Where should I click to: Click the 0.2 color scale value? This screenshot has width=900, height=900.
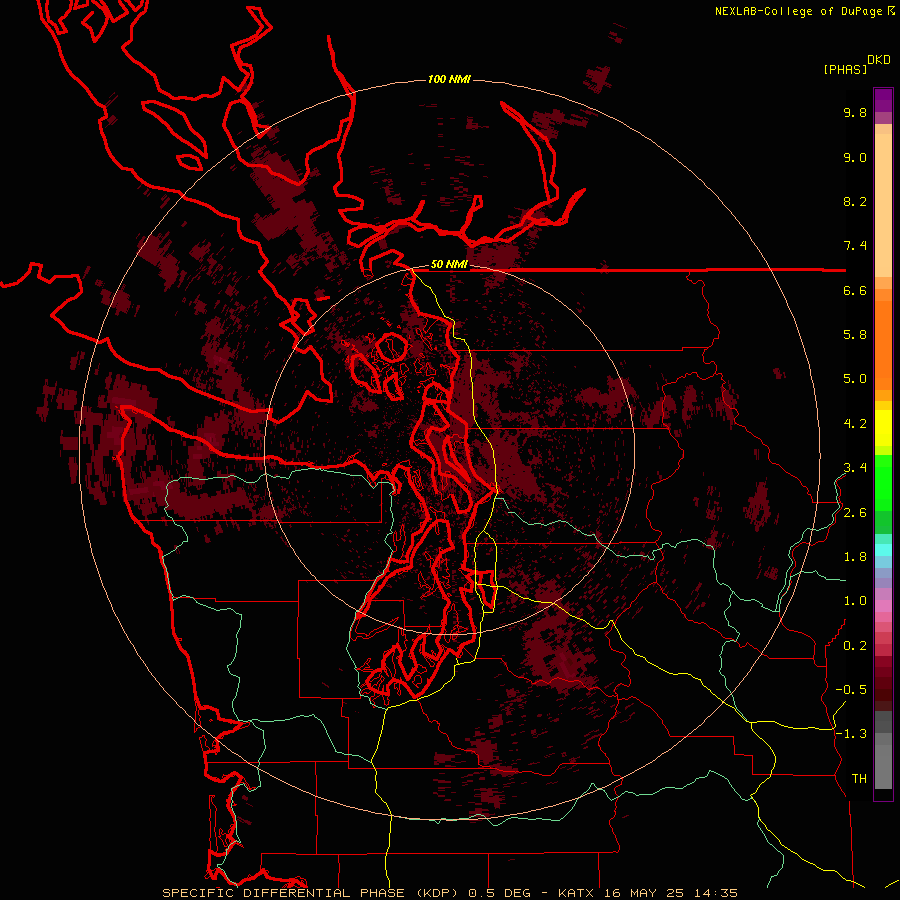(x=855, y=646)
